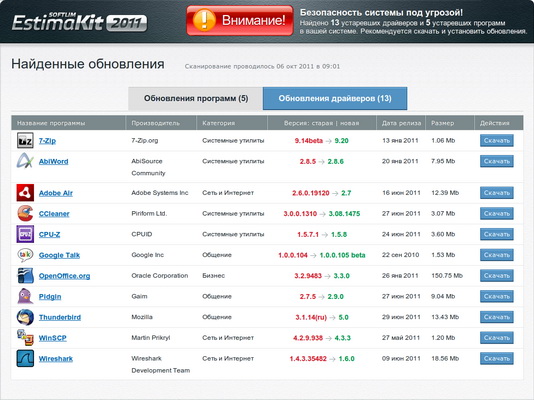The image size is (534, 400).
Task: Click the Thunderbird mail icon
Action: [25, 317]
